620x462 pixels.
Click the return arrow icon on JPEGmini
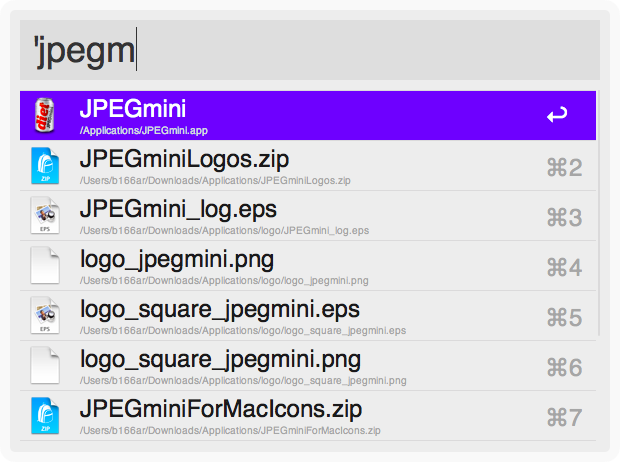557,116
